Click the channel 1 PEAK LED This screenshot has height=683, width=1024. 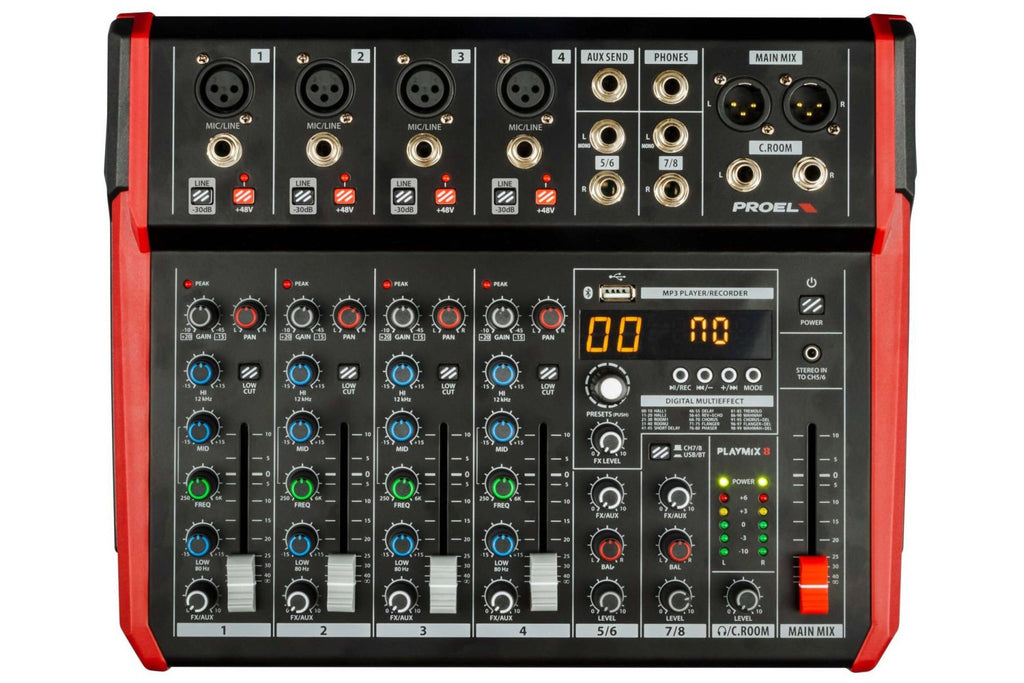[x=188, y=284]
